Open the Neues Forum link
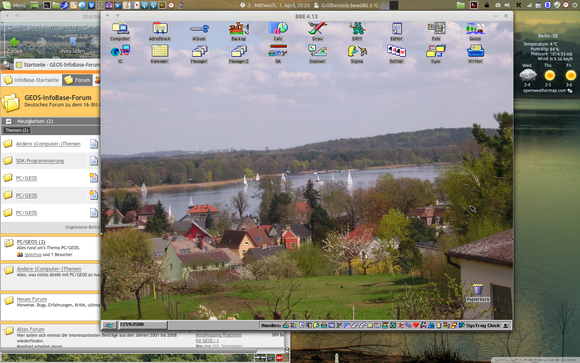Image resolution: width=580 pixels, height=363 pixels. pos(32,299)
